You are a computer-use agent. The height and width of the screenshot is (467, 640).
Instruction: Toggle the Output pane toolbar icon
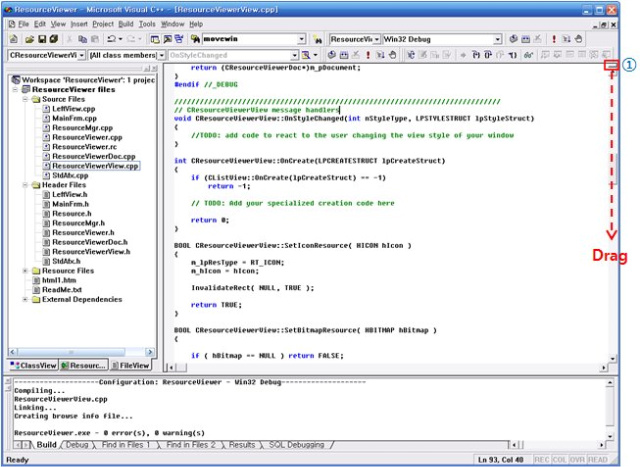(x=167, y=39)
